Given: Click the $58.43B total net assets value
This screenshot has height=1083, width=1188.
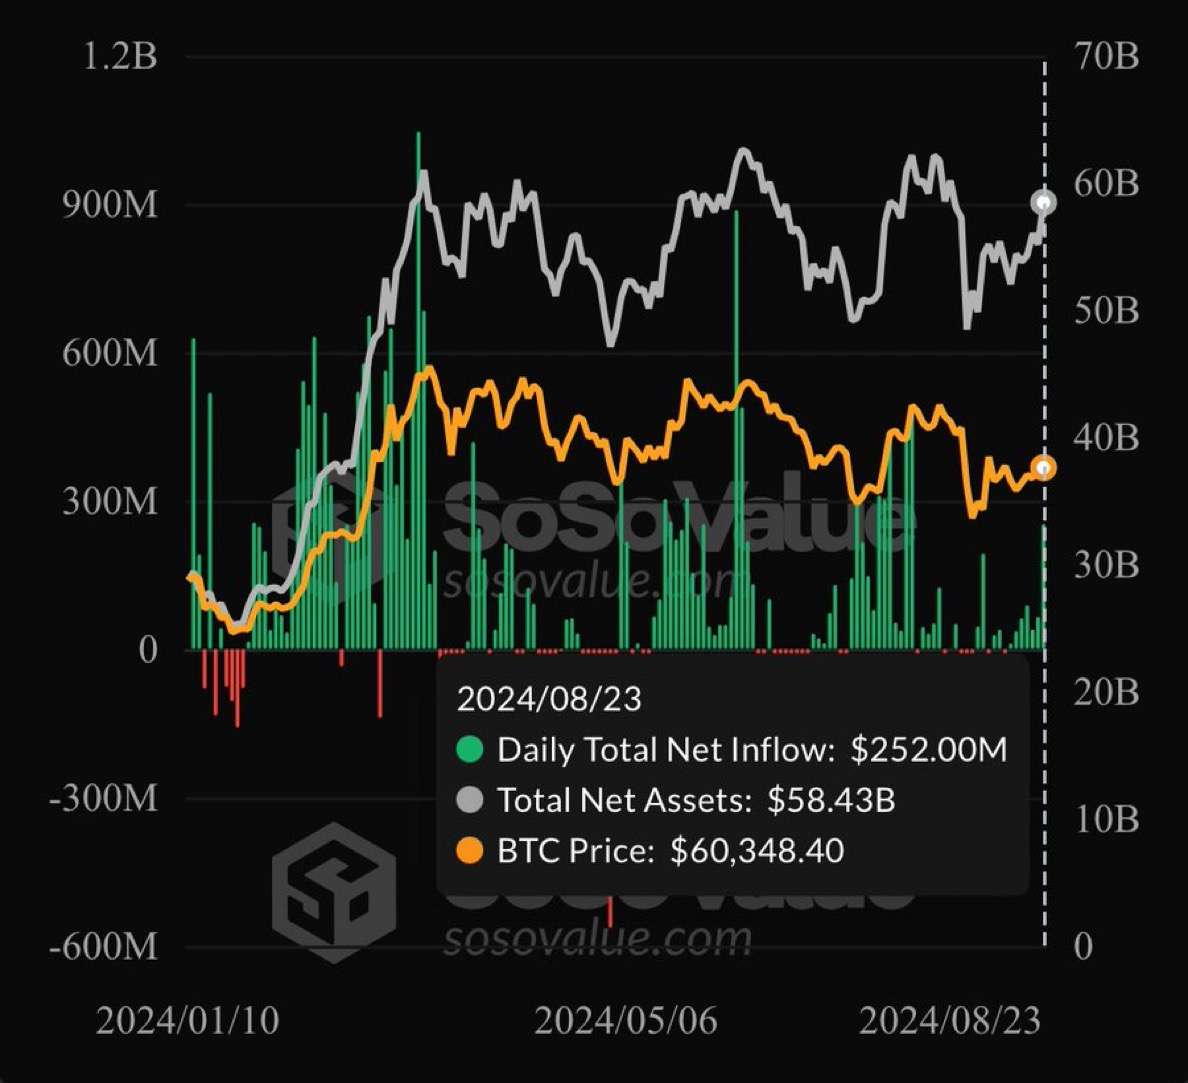Looking at the screenshot, I should [831, 800].
